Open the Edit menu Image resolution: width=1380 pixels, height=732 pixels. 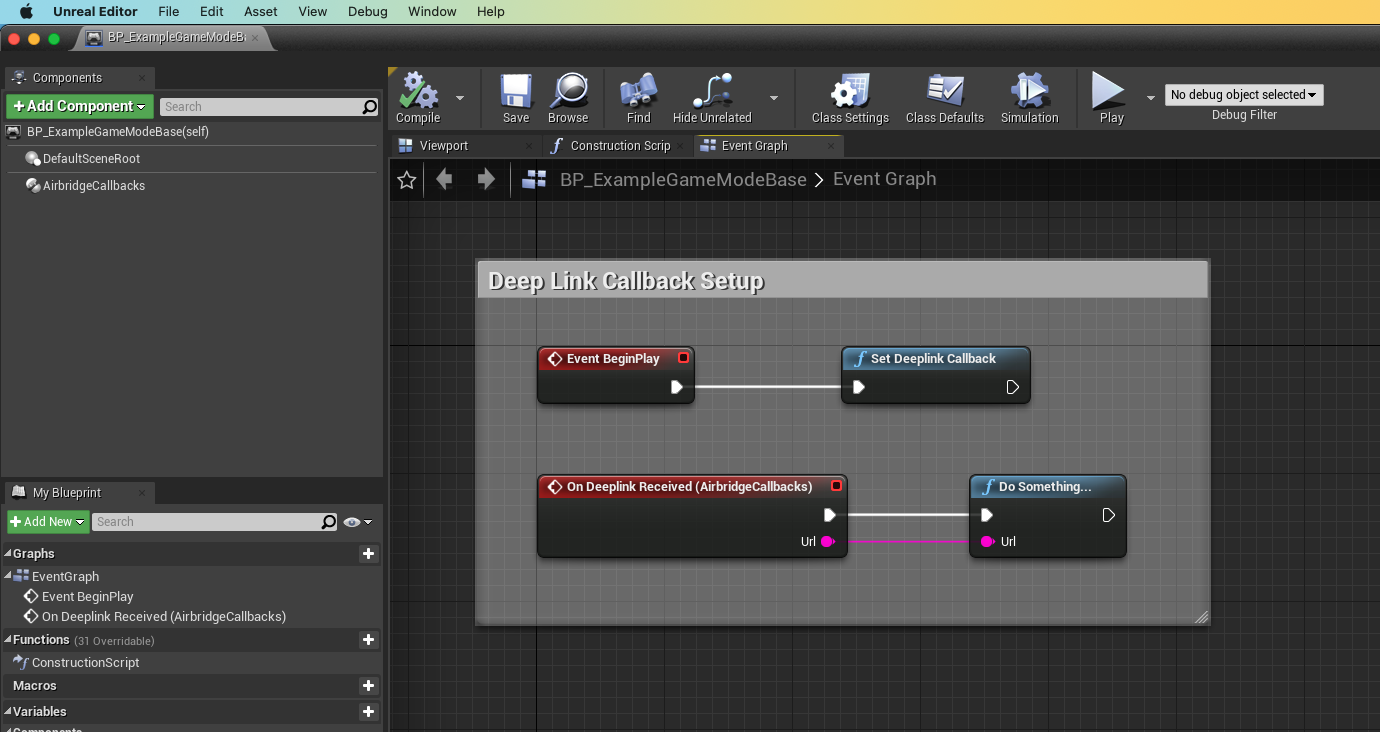[211, 12]
